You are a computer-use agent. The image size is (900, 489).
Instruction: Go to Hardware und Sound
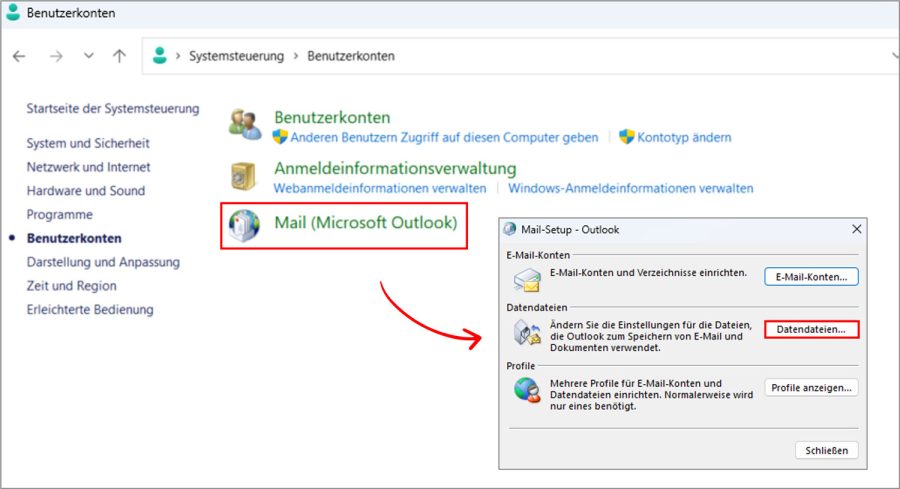point(86,191)
